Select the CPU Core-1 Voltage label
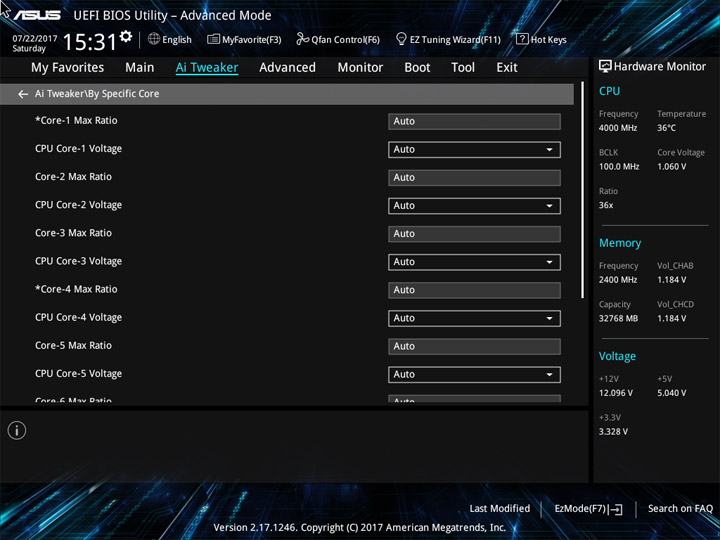 (79, 149)
